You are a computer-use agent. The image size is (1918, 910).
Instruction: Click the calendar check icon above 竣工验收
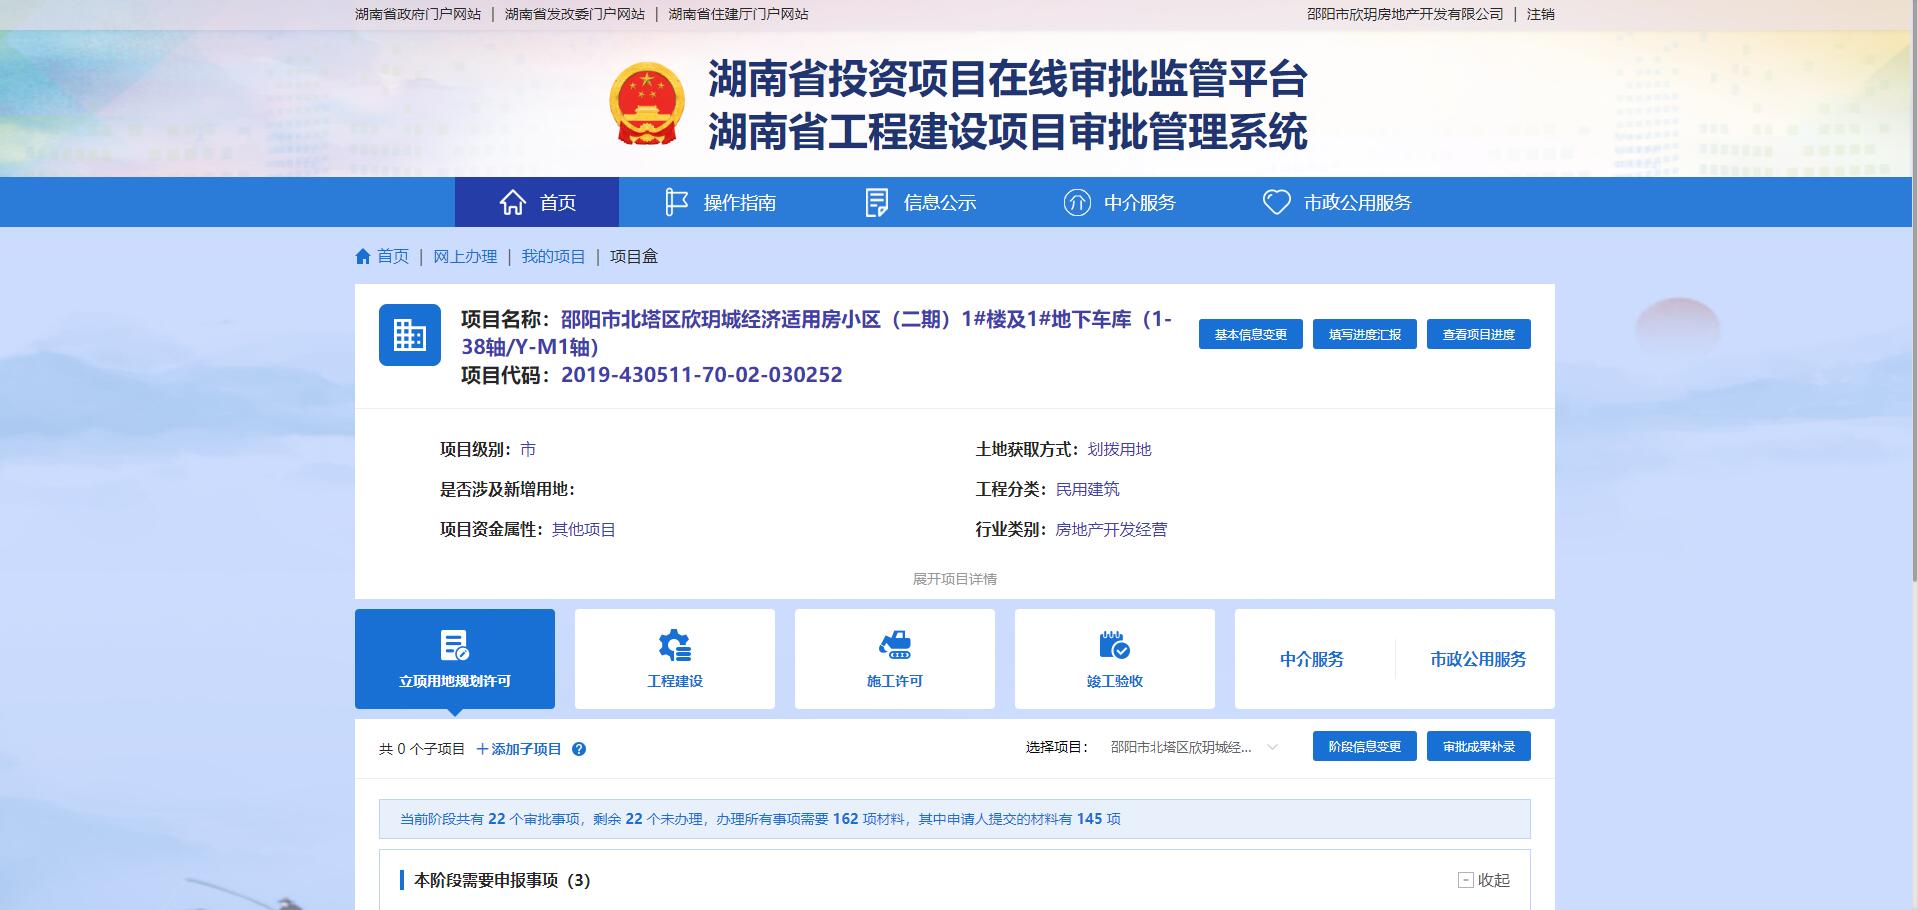1115,645
